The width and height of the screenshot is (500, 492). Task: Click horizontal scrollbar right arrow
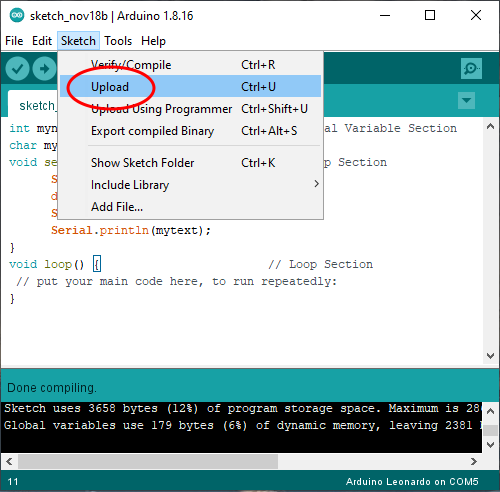click(474, 462)
